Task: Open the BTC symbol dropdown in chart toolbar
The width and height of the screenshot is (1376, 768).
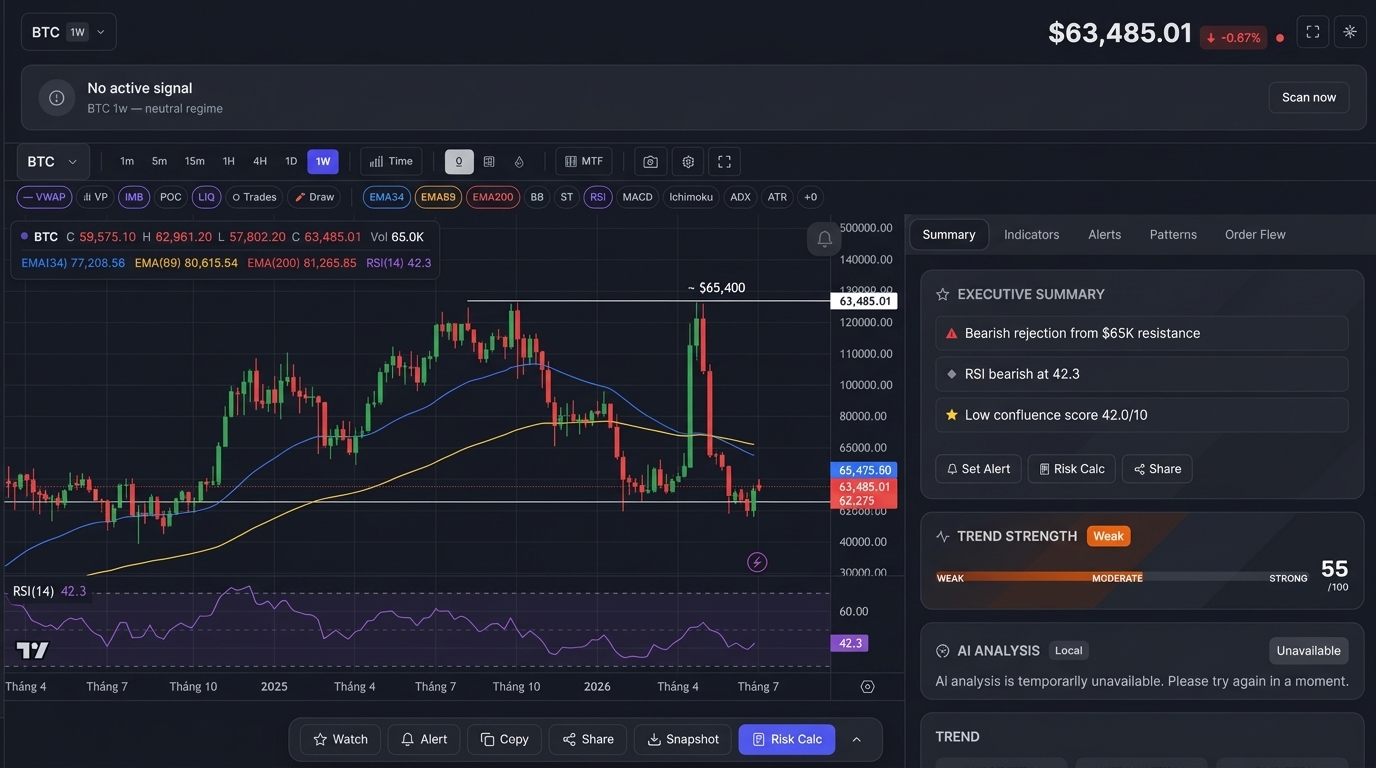Action: tap(53, 162)
